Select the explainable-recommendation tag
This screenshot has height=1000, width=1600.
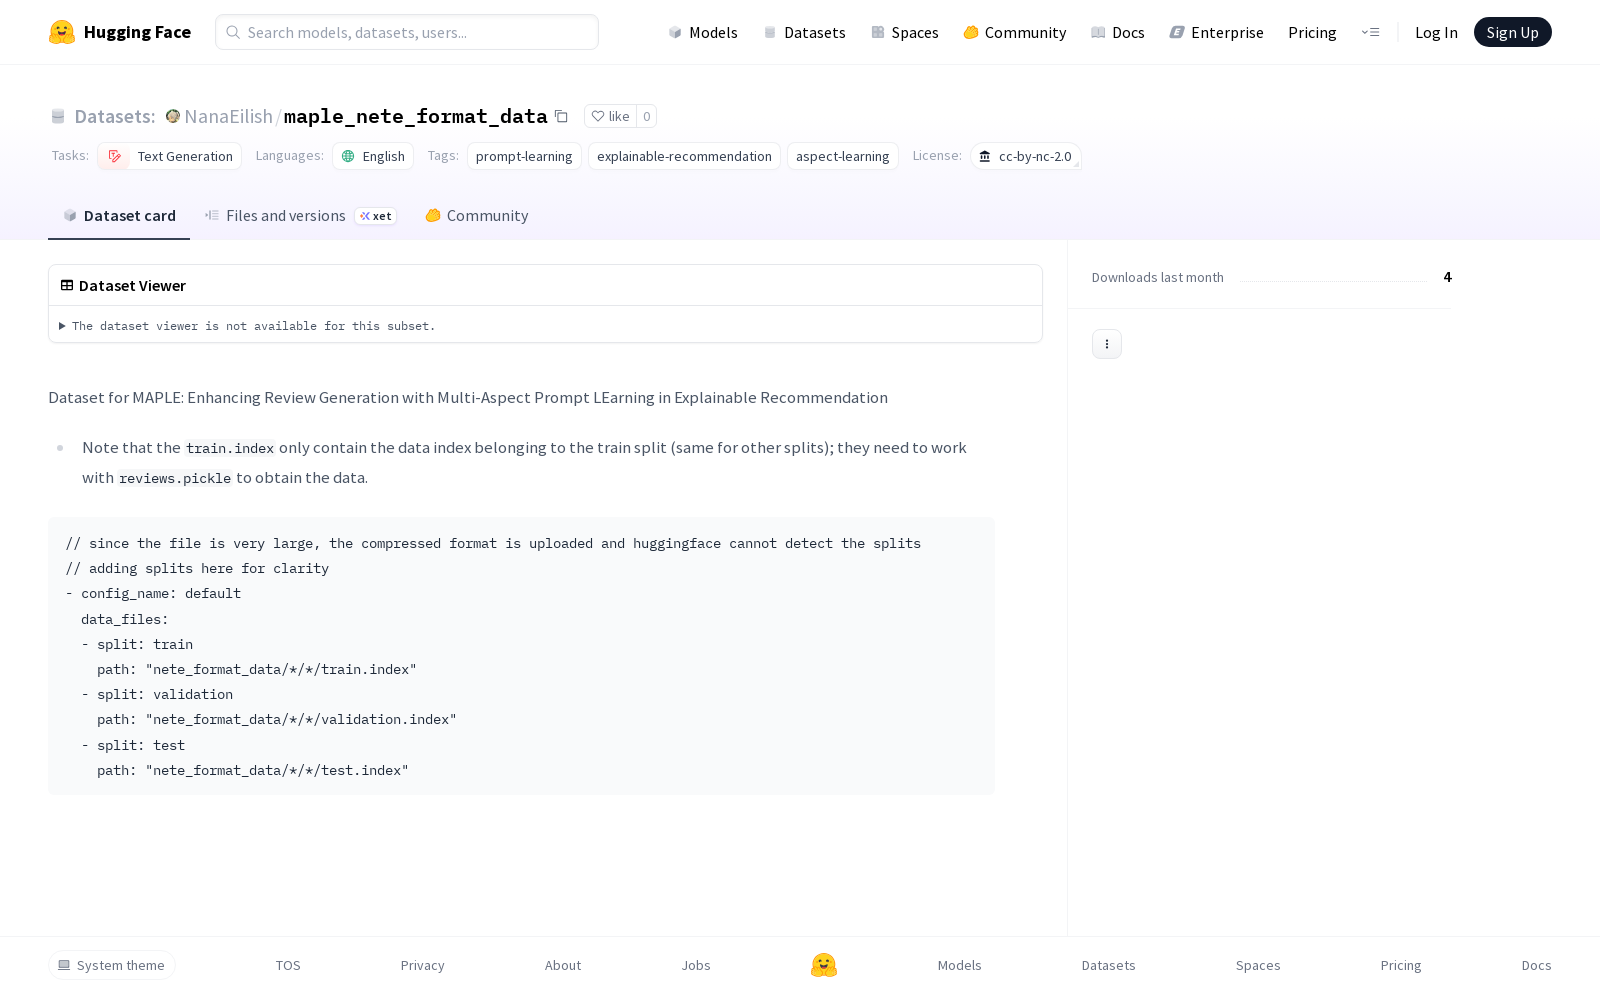click(684, 156)
